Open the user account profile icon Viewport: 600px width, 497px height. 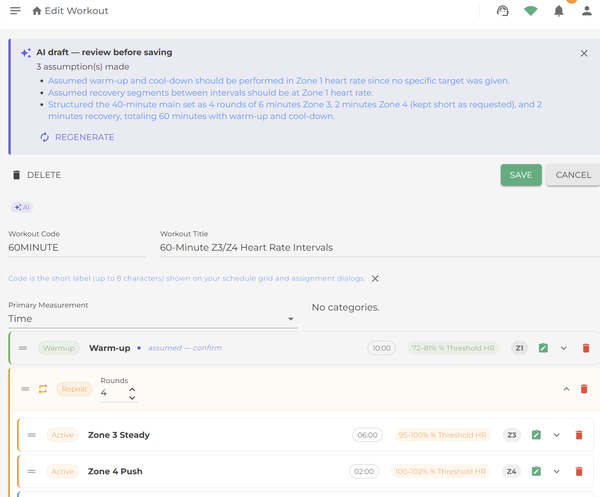pyautogui.click(x=587, y=11)
